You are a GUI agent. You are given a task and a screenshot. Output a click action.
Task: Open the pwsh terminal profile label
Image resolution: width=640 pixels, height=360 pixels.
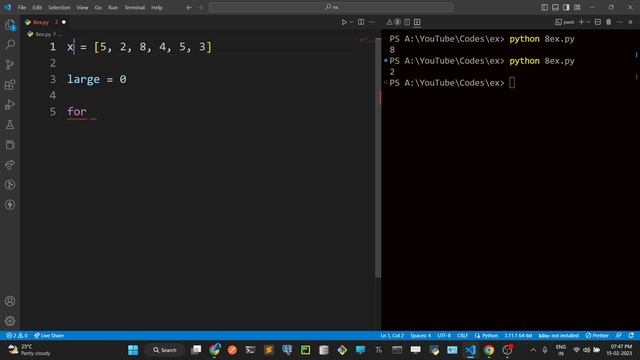tap(565, 22)
